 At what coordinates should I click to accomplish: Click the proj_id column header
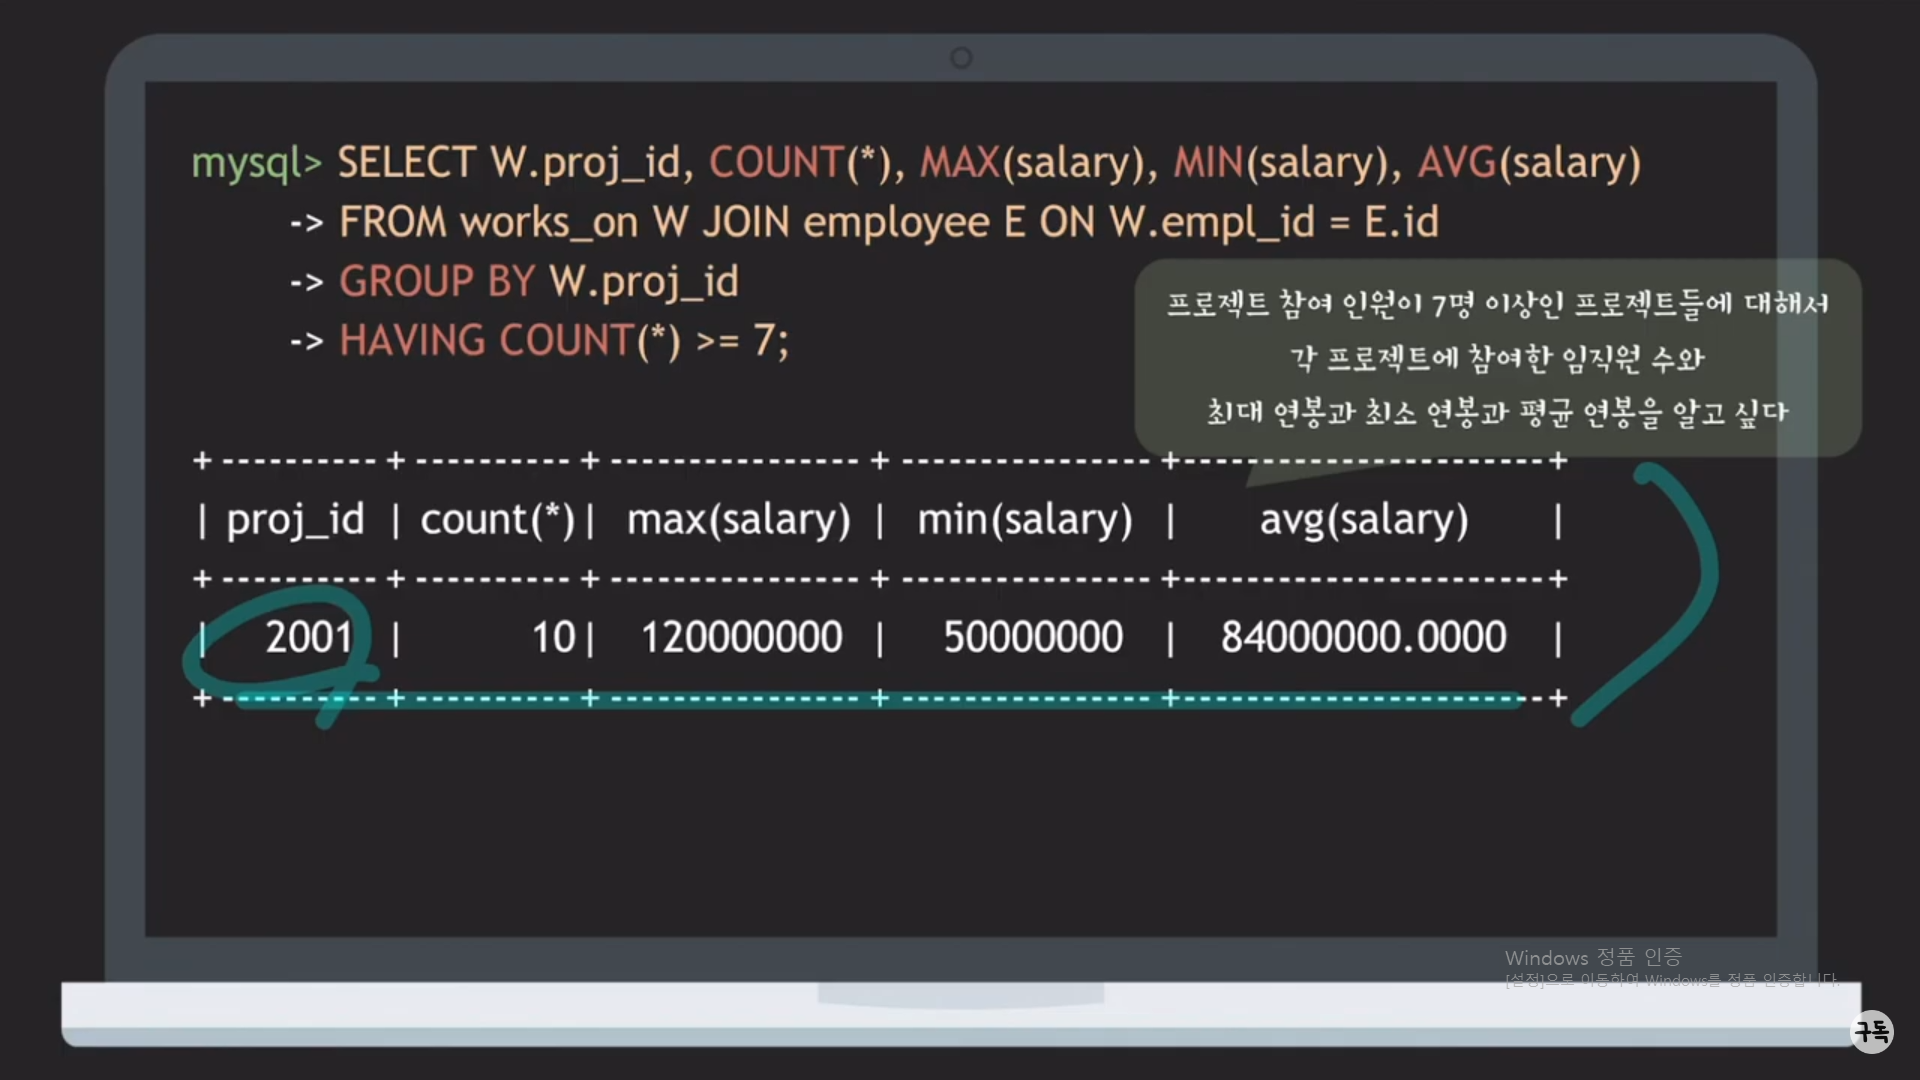[x=295, y=520]
